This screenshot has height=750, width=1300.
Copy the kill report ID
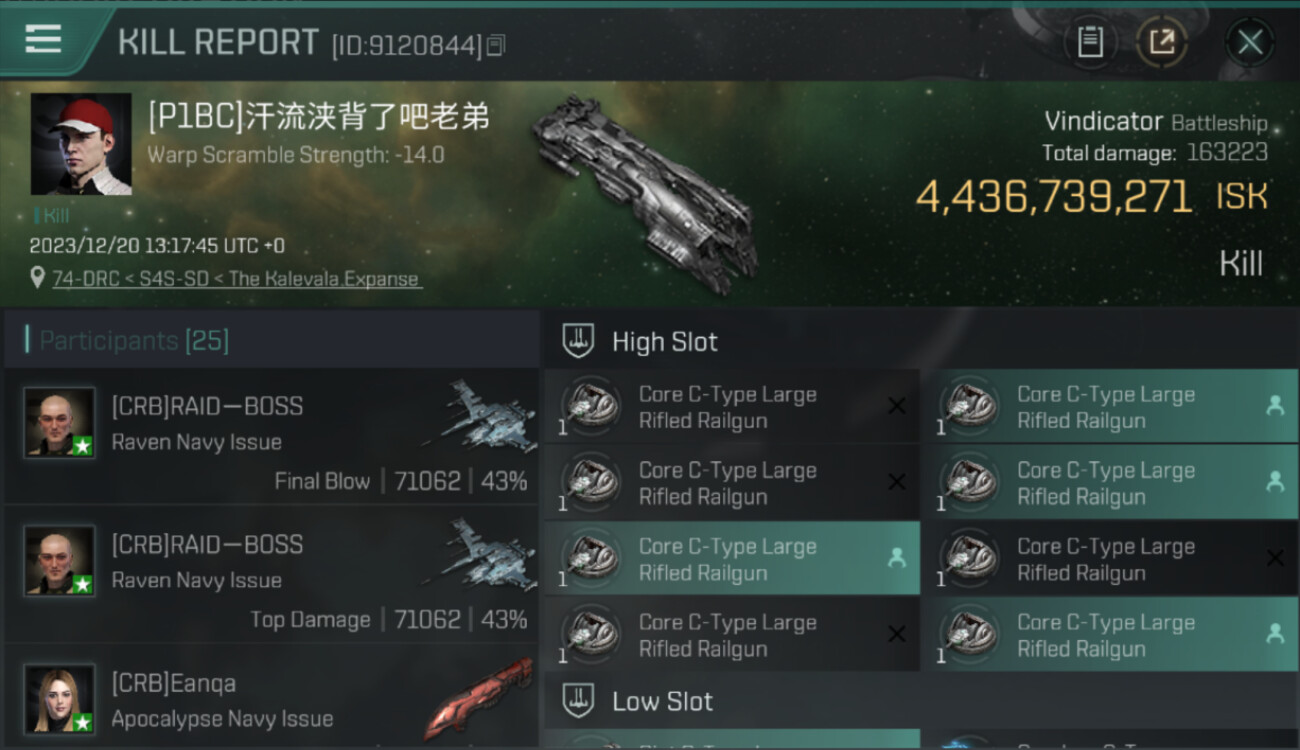[x=497, y=45]
